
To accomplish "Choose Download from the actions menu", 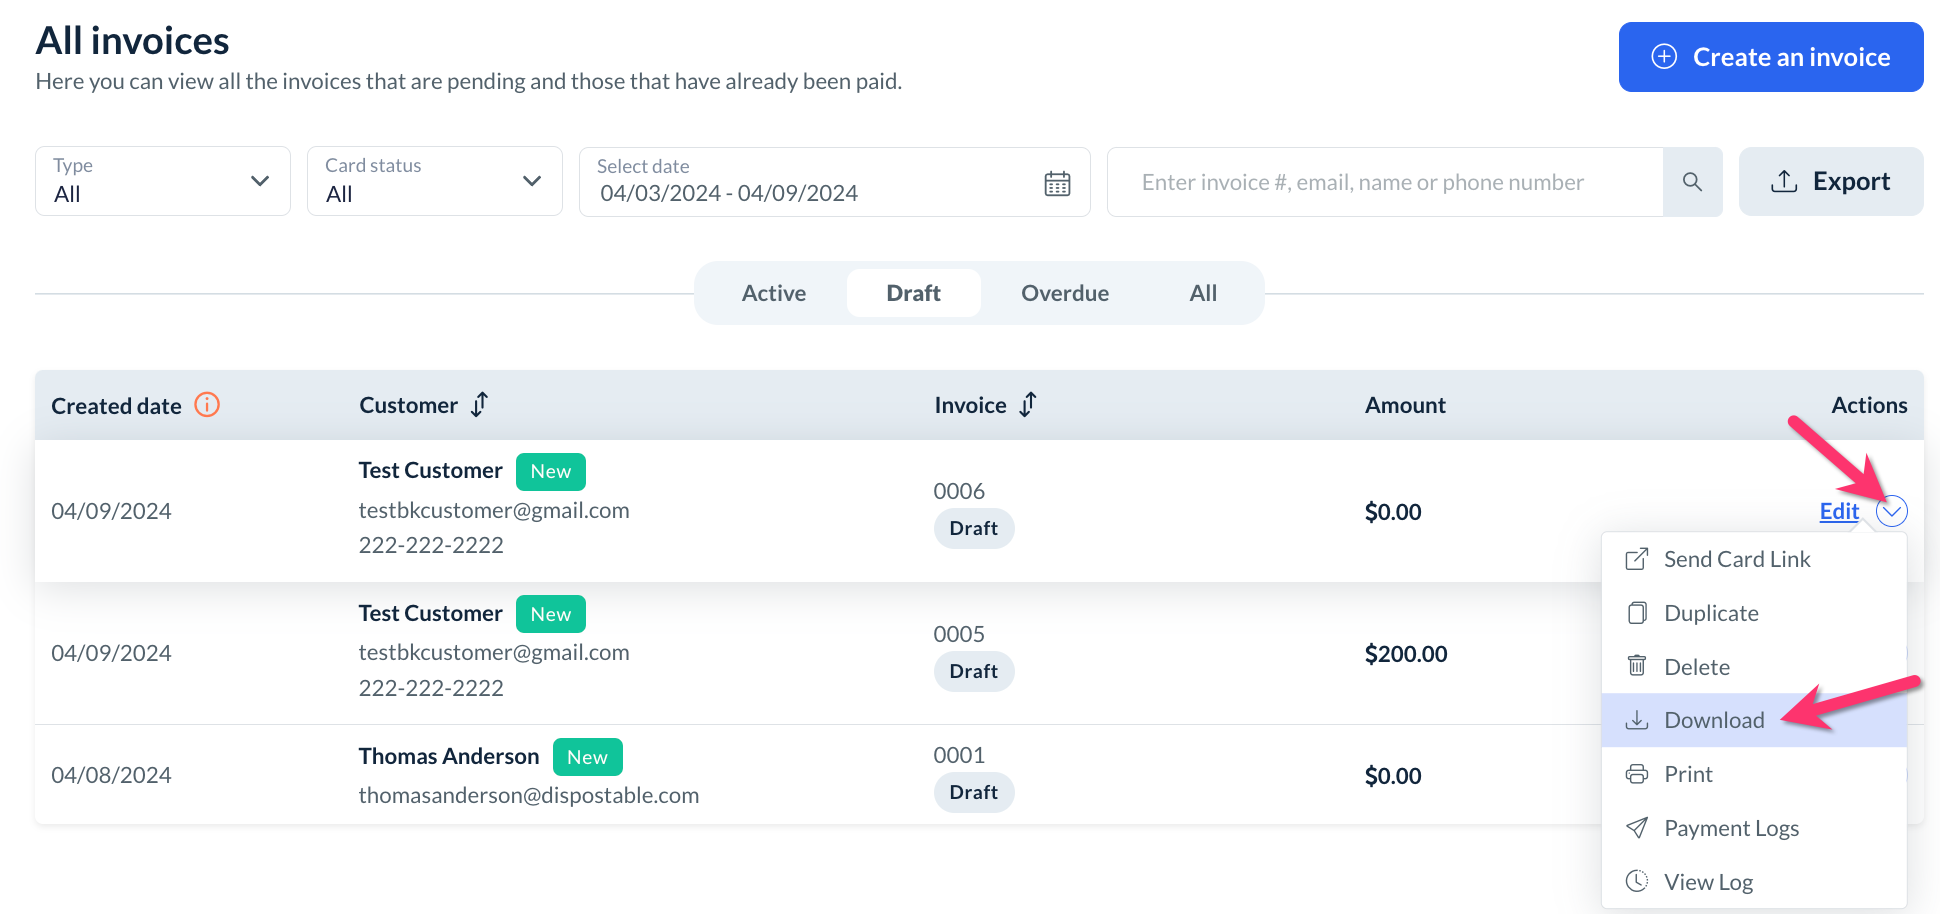I will (x=1714, y=720).
